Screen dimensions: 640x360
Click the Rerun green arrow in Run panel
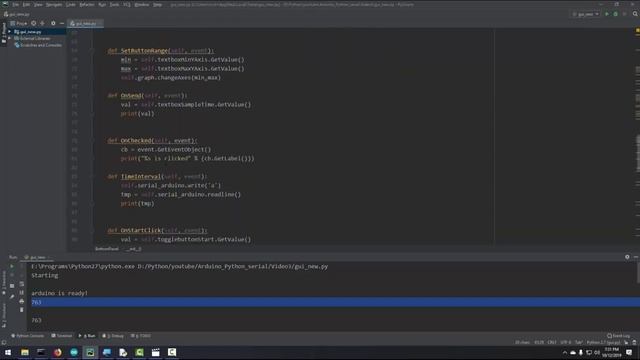12,266
